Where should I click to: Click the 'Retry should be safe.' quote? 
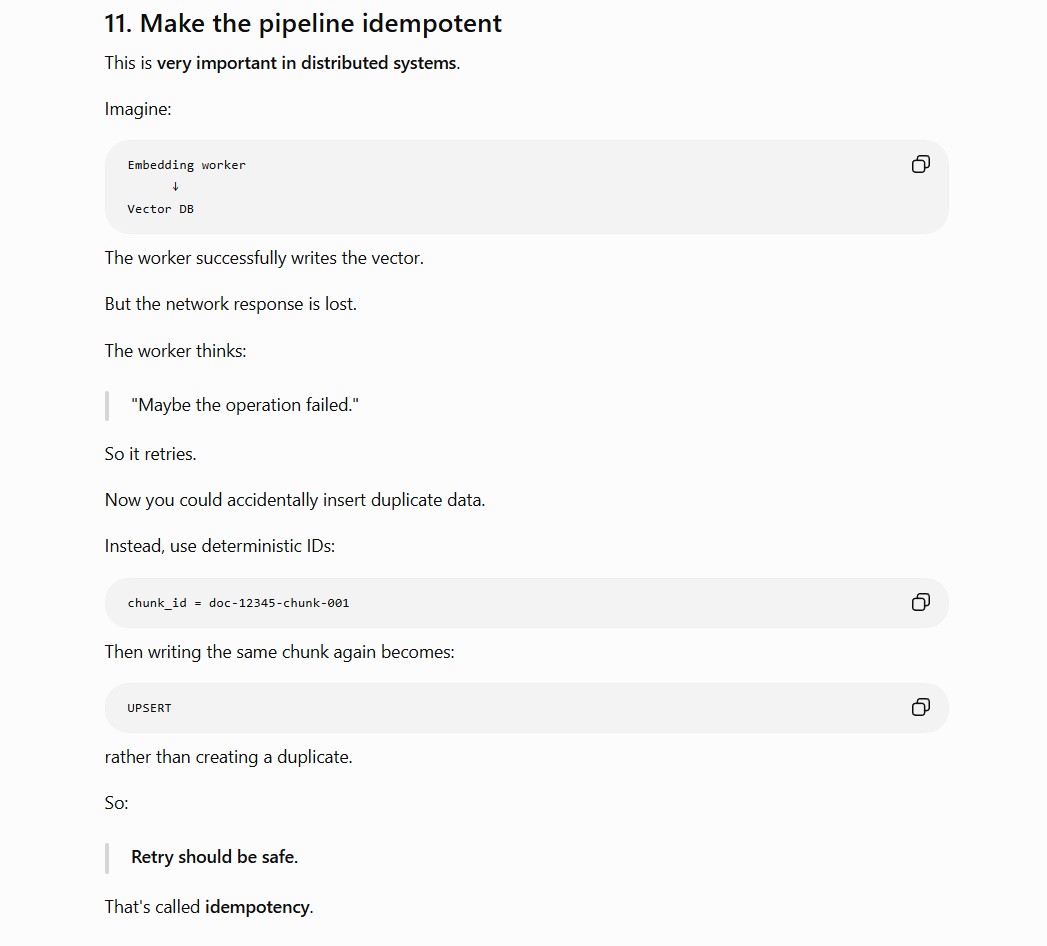214,857
